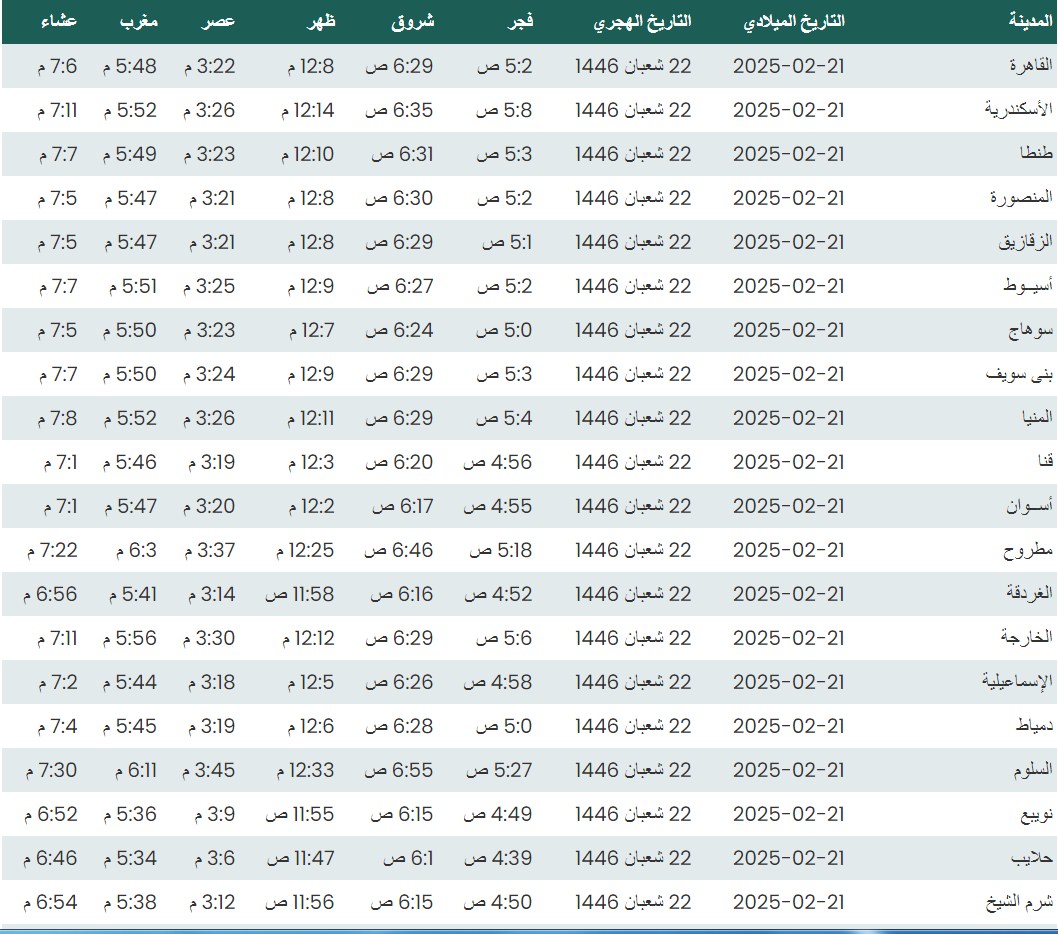Click the شرم الشيخ city name

coord(1026,902)
